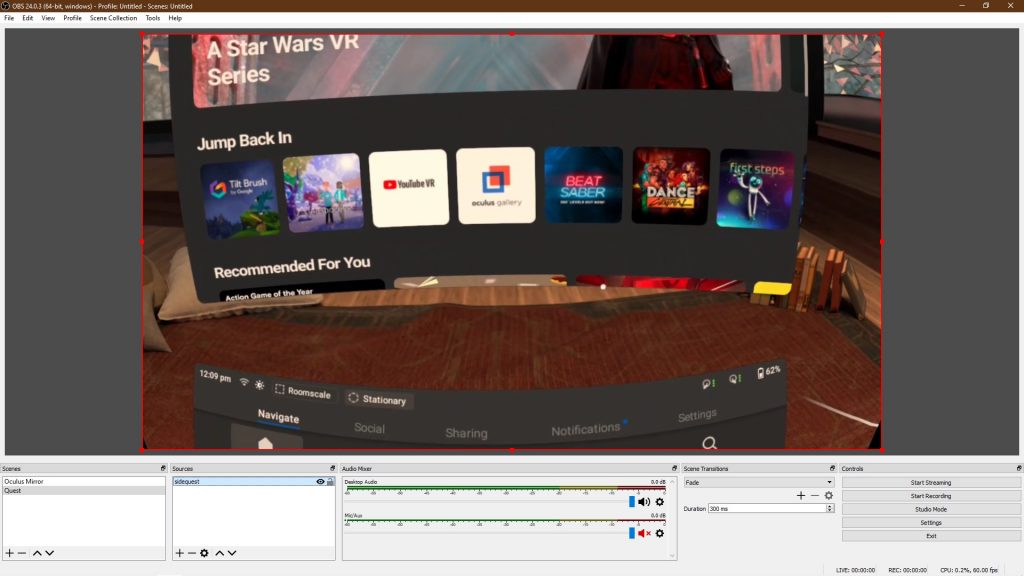Decrease transition Duration with the down arrow

[829, 510]
